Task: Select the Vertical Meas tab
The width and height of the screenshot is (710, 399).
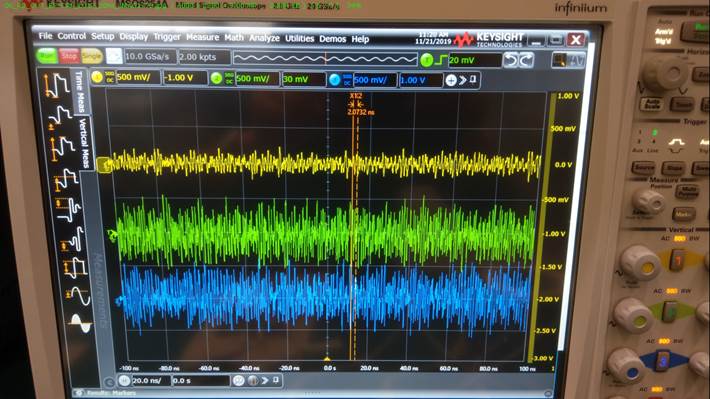Action: (x=84, y=144)
